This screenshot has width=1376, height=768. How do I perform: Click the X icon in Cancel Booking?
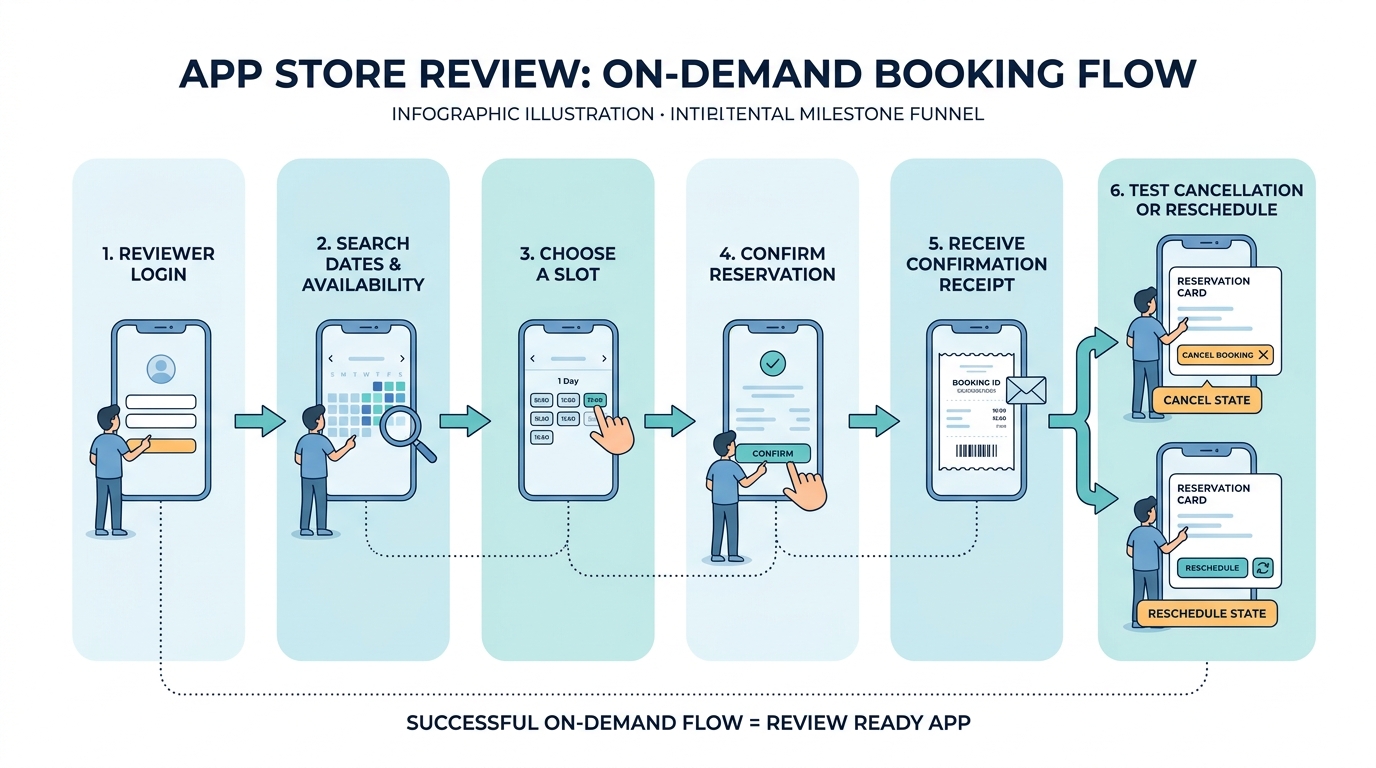pyautogui.click(x=1263, y=355)
